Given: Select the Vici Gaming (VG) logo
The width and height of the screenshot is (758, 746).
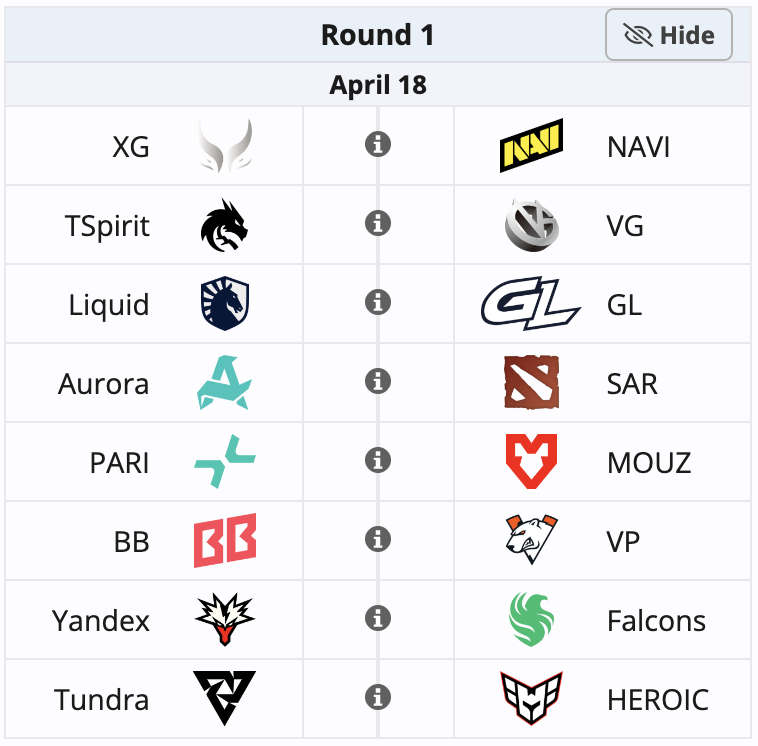Looking at the screenshot, I should click(x=531, y=225).
